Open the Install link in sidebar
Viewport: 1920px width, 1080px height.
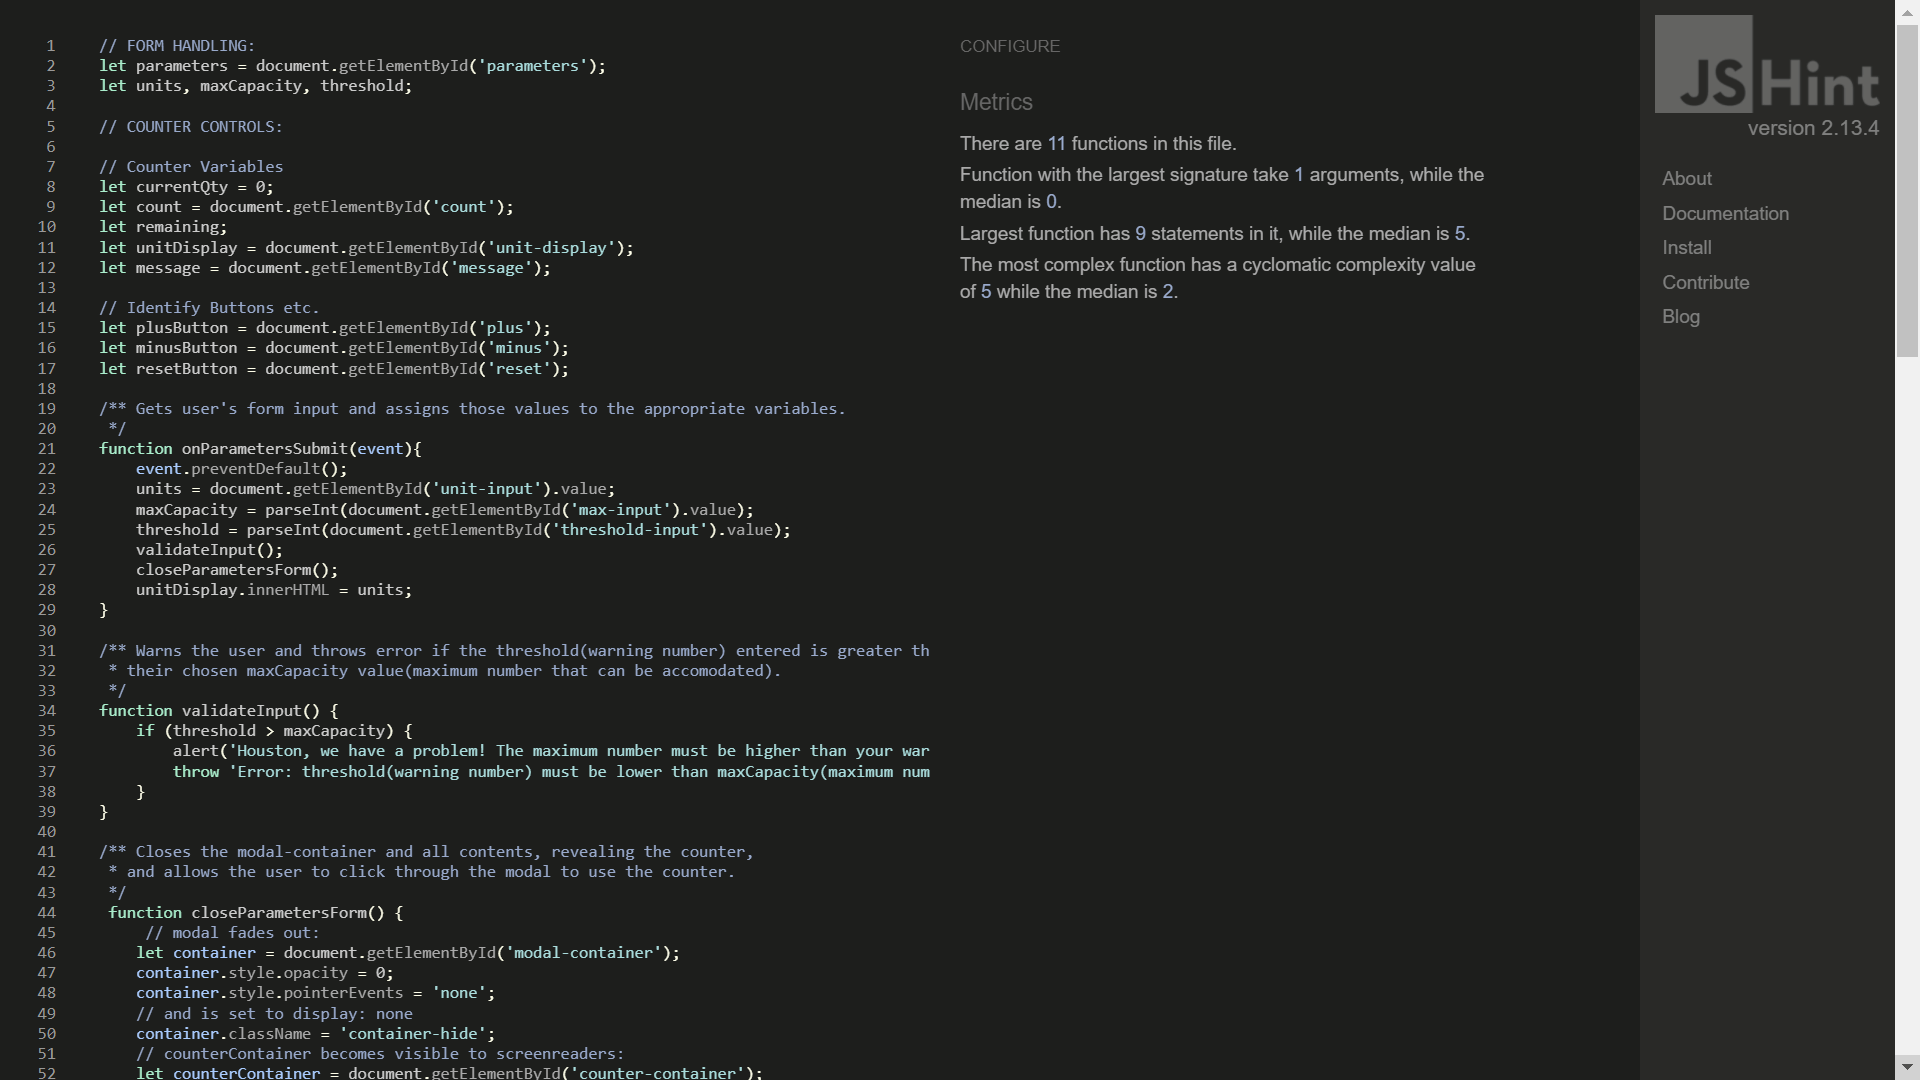coord(1686,248)
